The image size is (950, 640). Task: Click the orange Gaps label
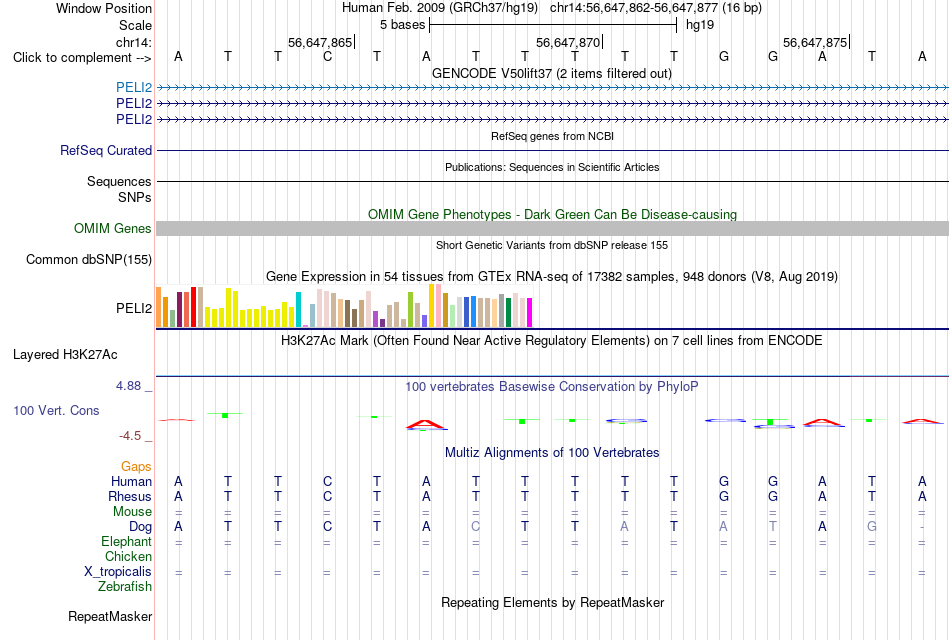coord(136,466)
